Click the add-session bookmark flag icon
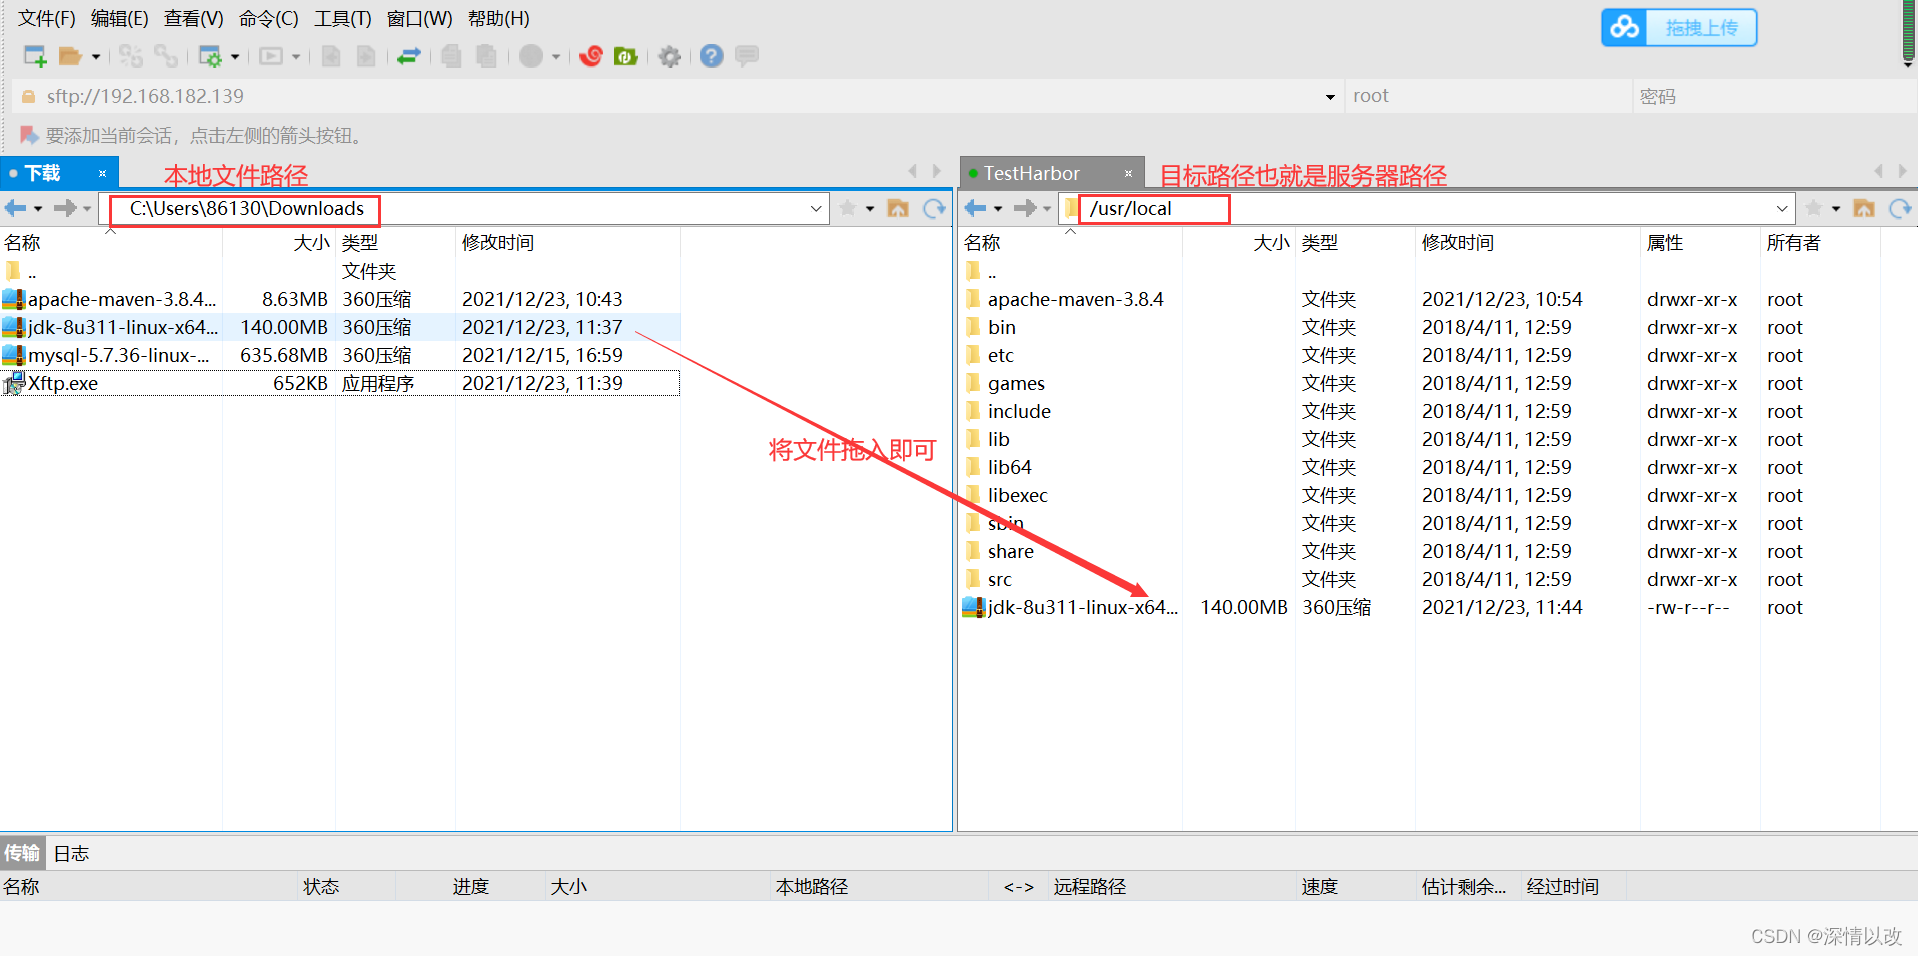This screenshot has height=956, width=1918. click(29, 135)
